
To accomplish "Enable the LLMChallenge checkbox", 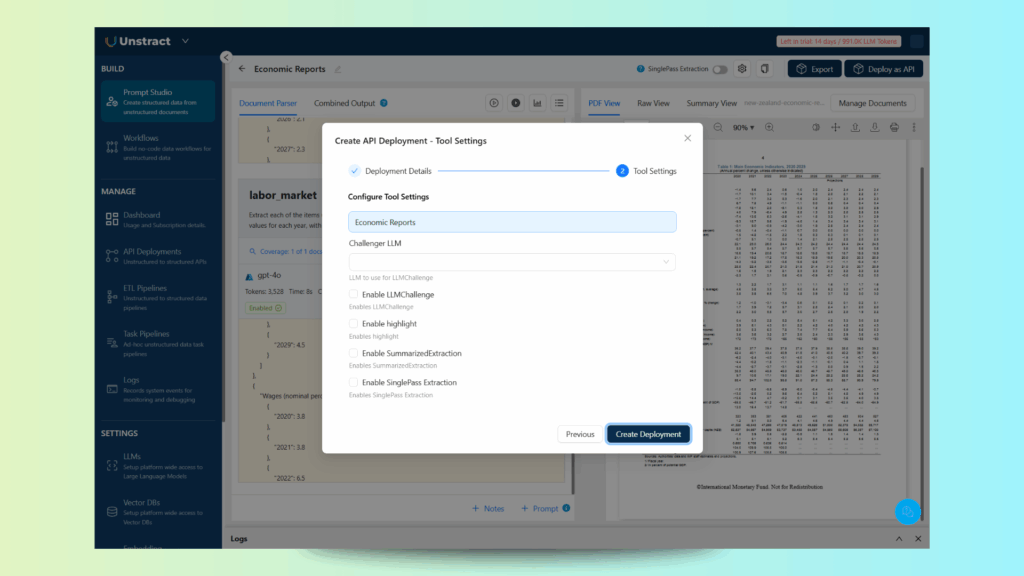I will (x=353, y=294).
